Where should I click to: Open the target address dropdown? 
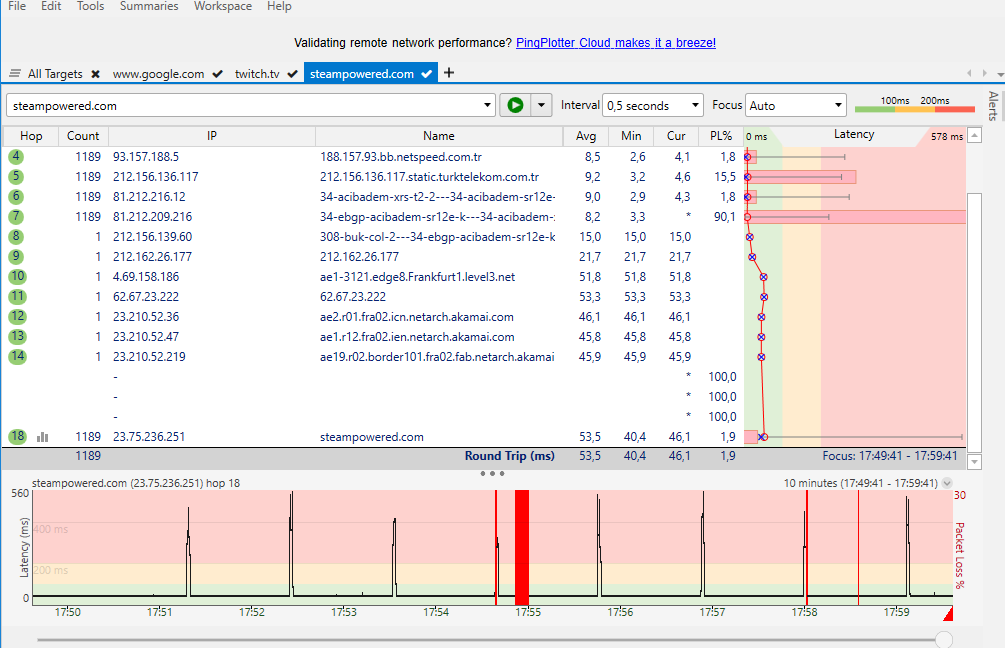488,105
